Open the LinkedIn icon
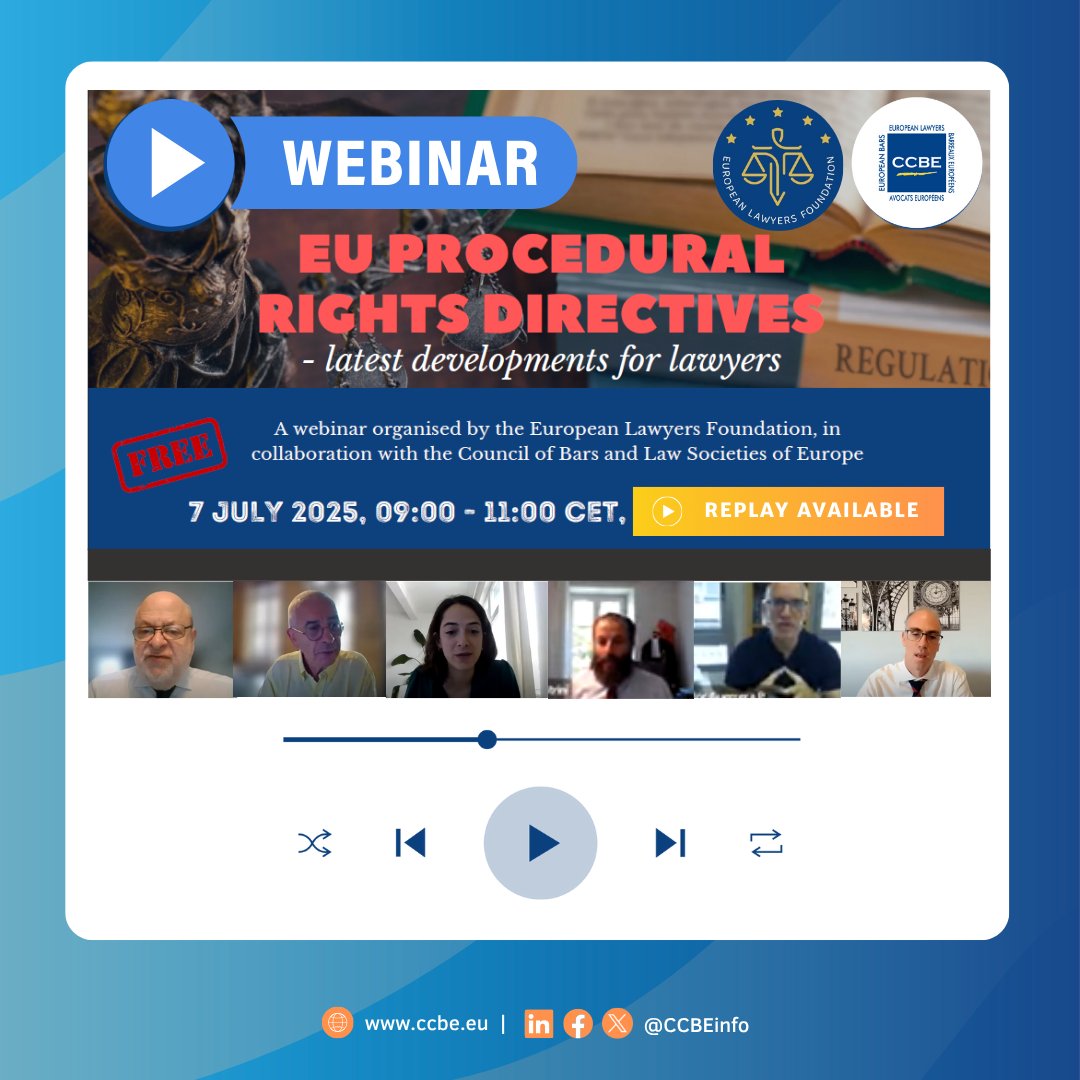This screenshot has width=1080, height=1080. (539, 1024)
